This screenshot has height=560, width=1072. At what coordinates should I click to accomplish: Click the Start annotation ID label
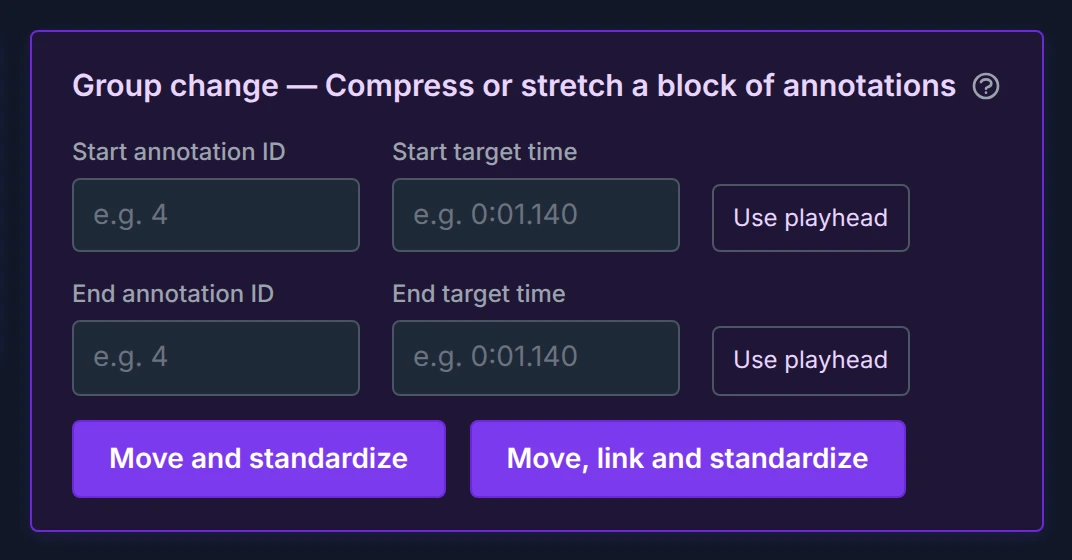(179, 152)
